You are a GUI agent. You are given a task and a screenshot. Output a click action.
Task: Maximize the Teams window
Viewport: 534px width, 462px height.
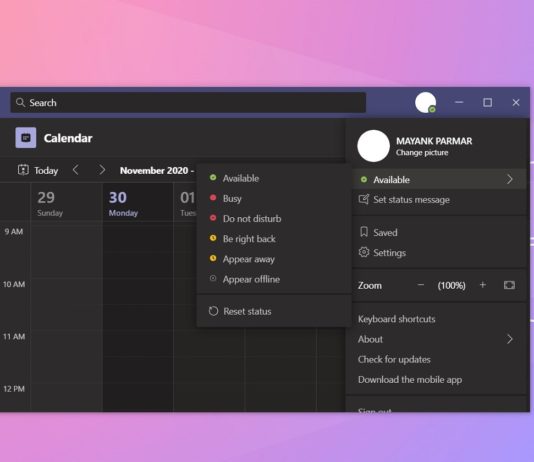487,102
